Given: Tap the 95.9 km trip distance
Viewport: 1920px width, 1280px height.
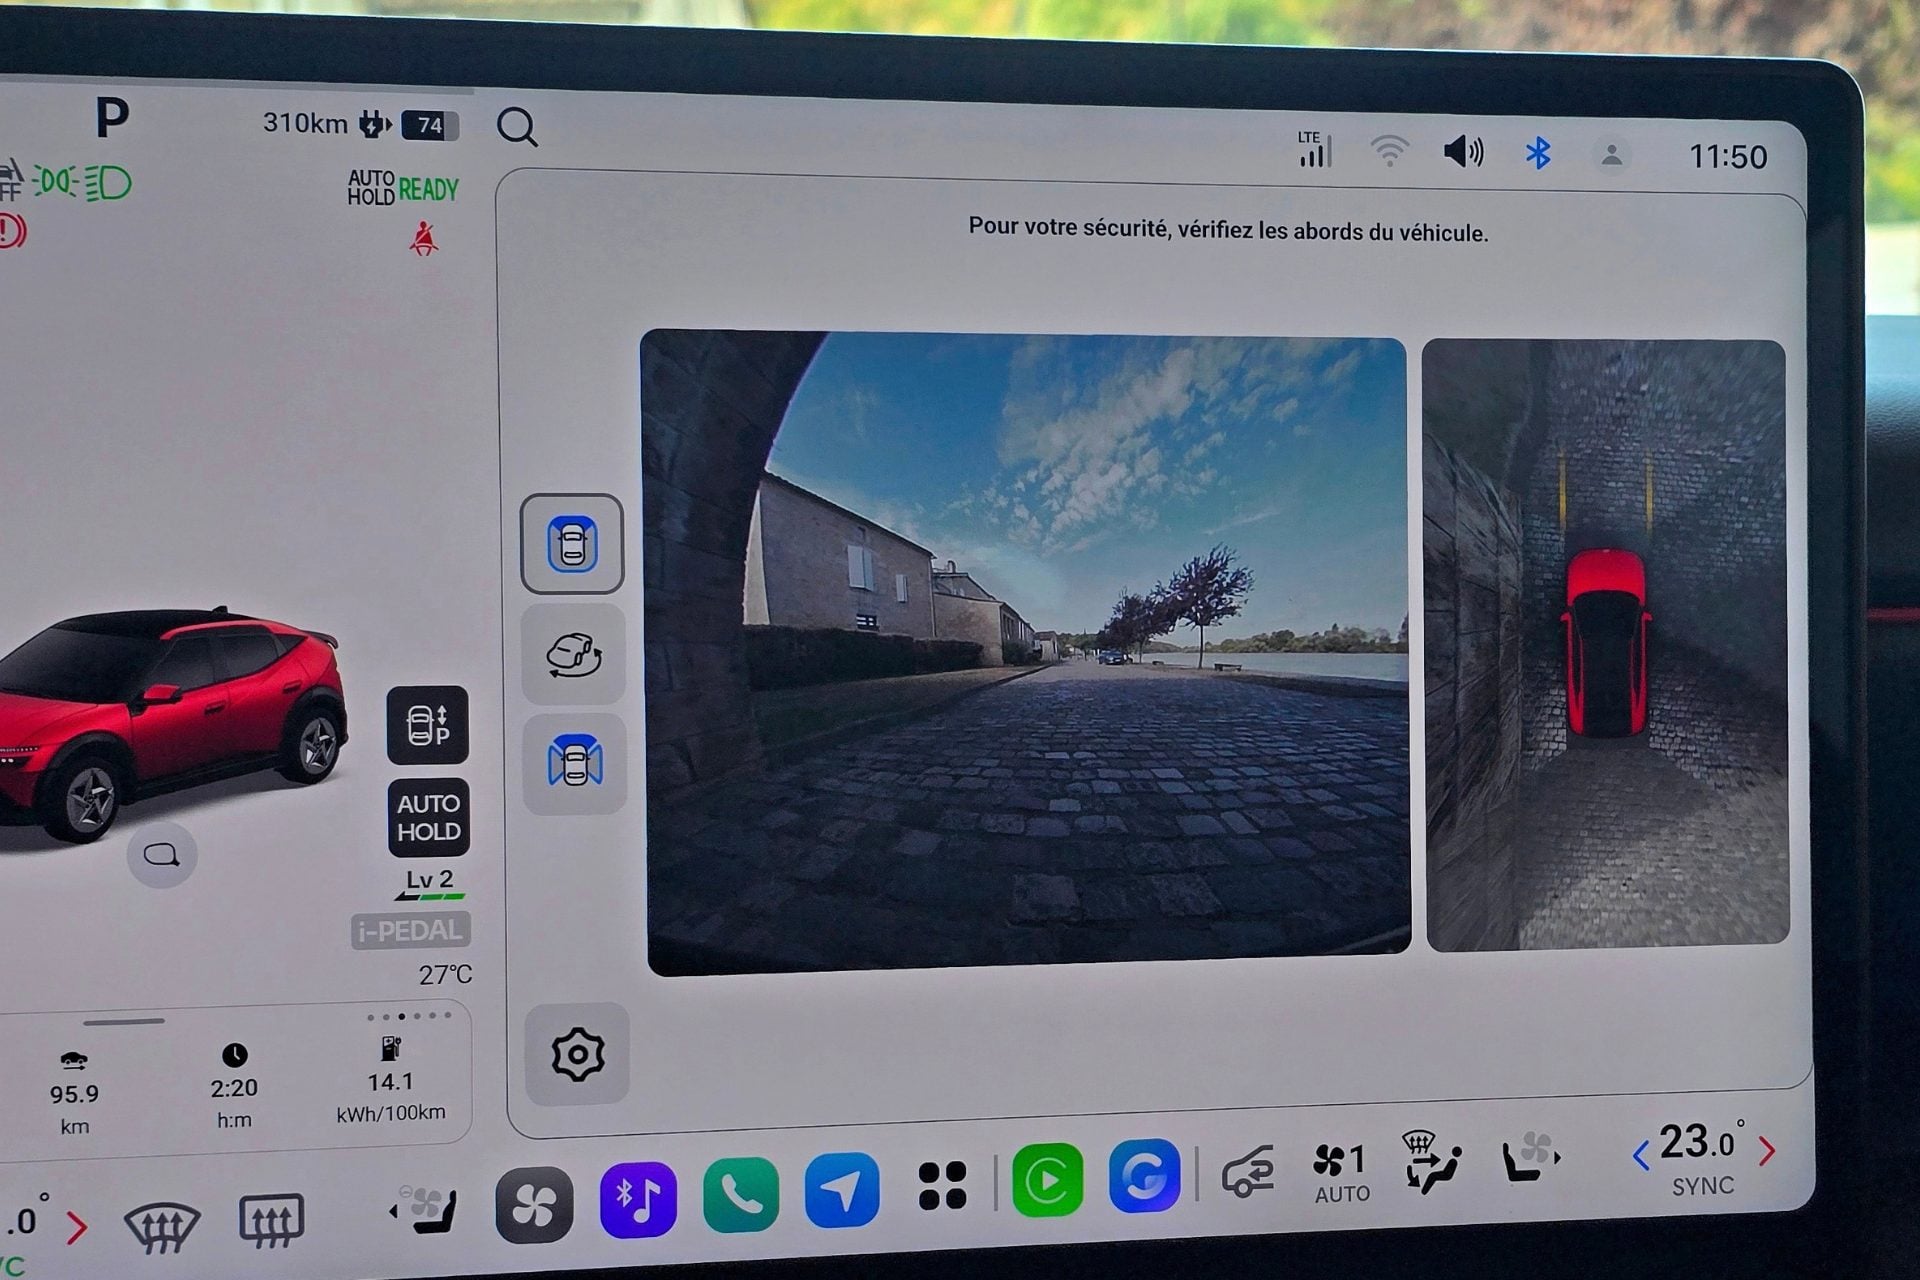Looking at the screenshot, I should [74, 1094].
